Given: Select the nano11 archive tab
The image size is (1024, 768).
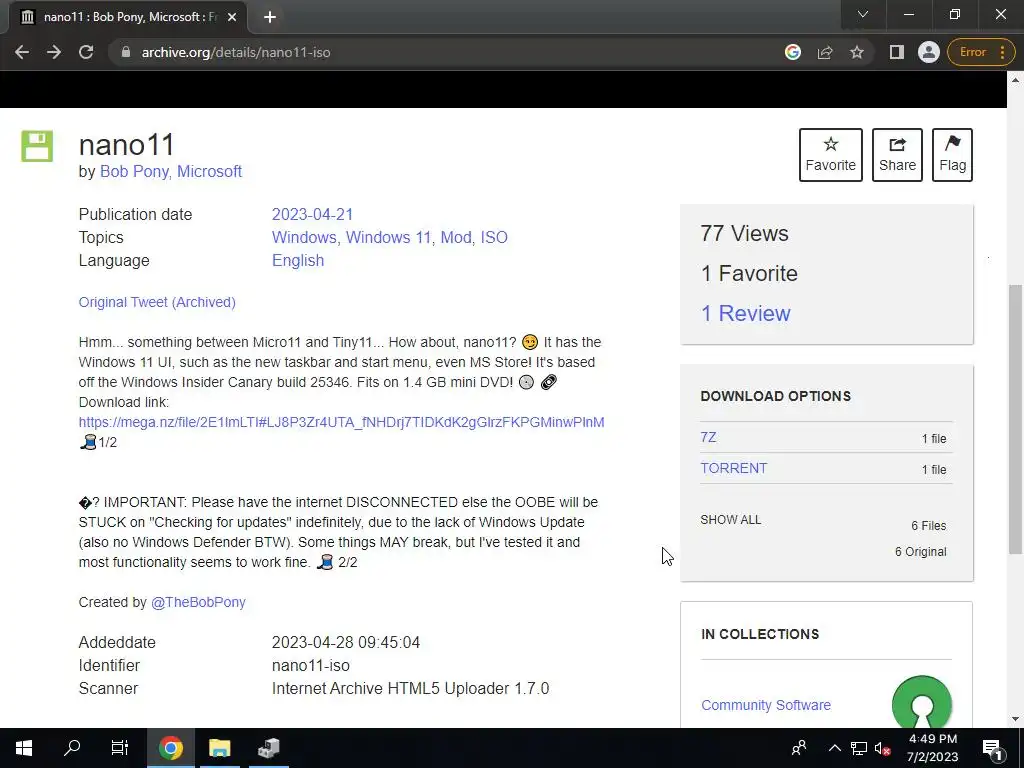Looking at the screenshot, I should point(128,17).
